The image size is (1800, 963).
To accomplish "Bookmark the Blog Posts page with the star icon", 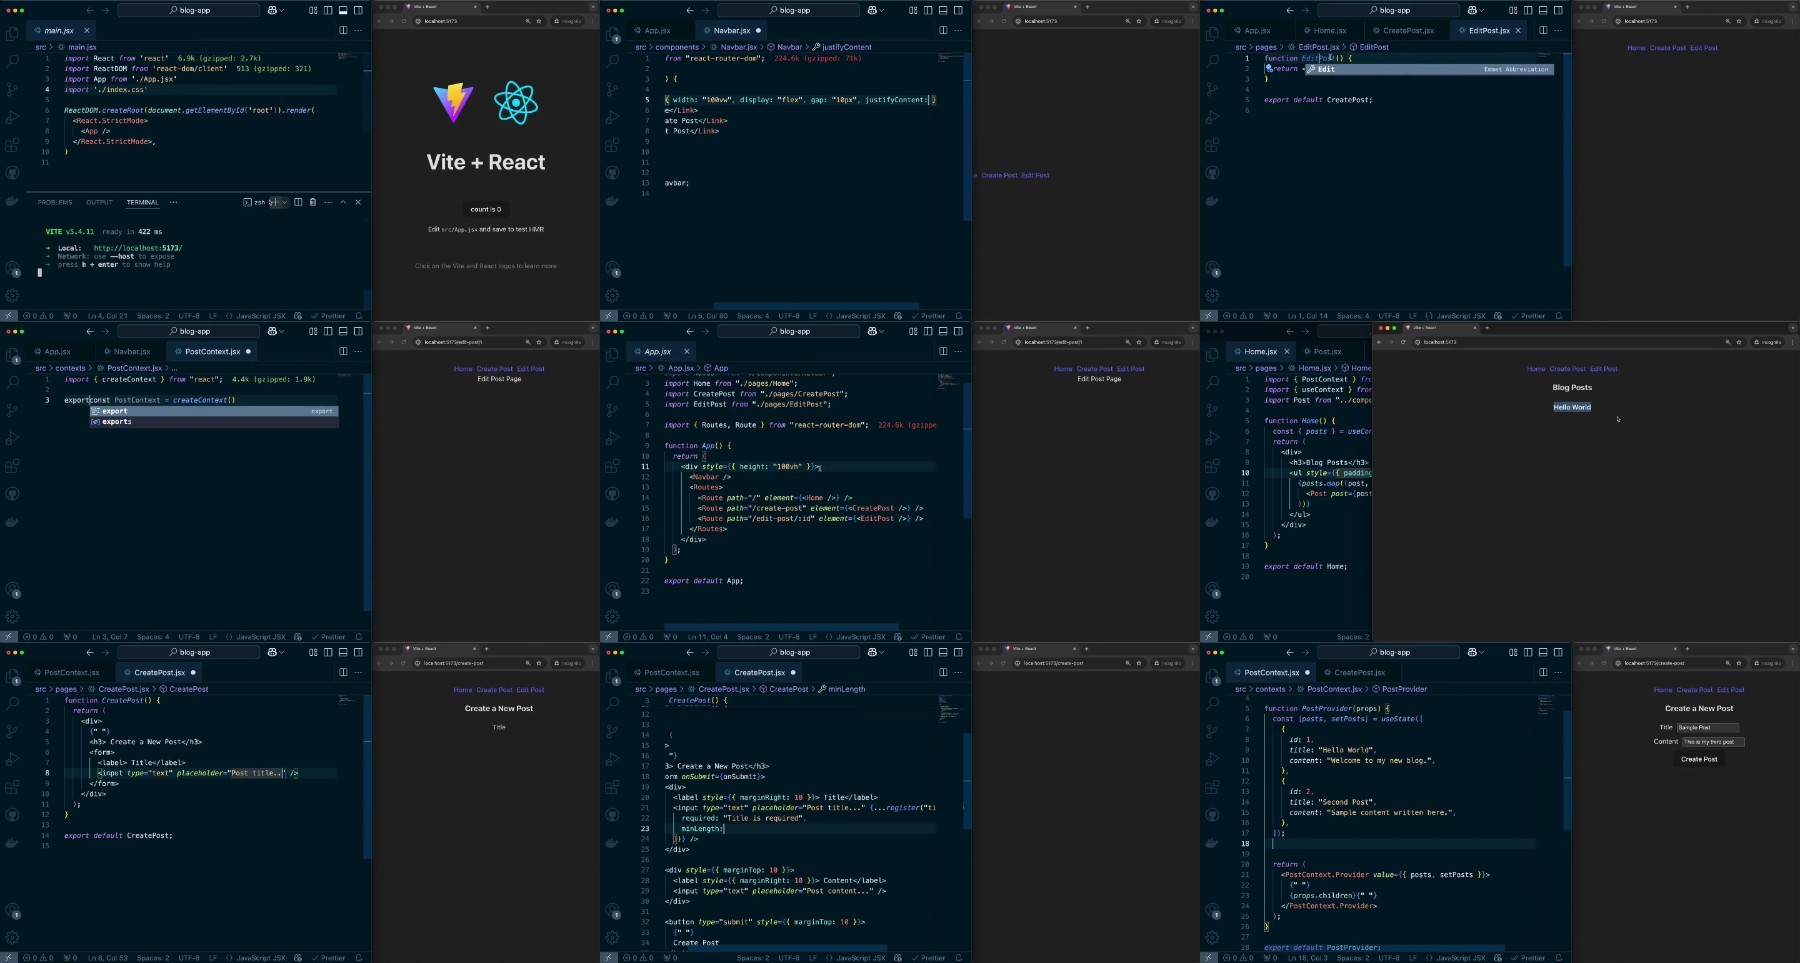I will (x=1739, y=342).
